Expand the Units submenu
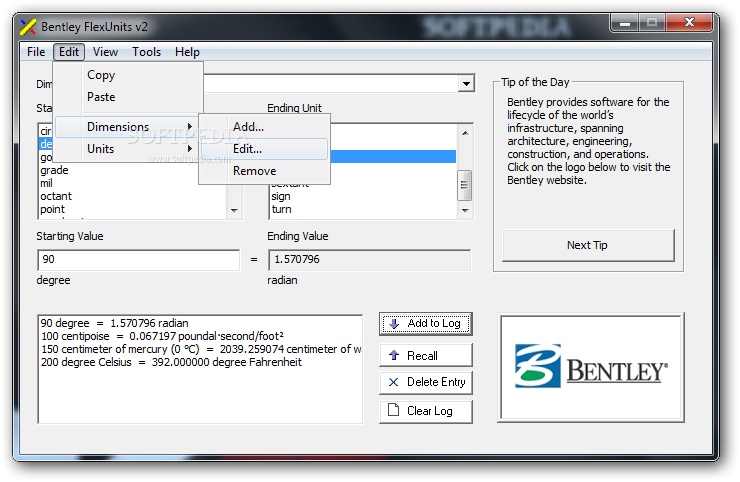Viewport: 740px width, 482px height. pyautogui.click(x=126, y=149)
